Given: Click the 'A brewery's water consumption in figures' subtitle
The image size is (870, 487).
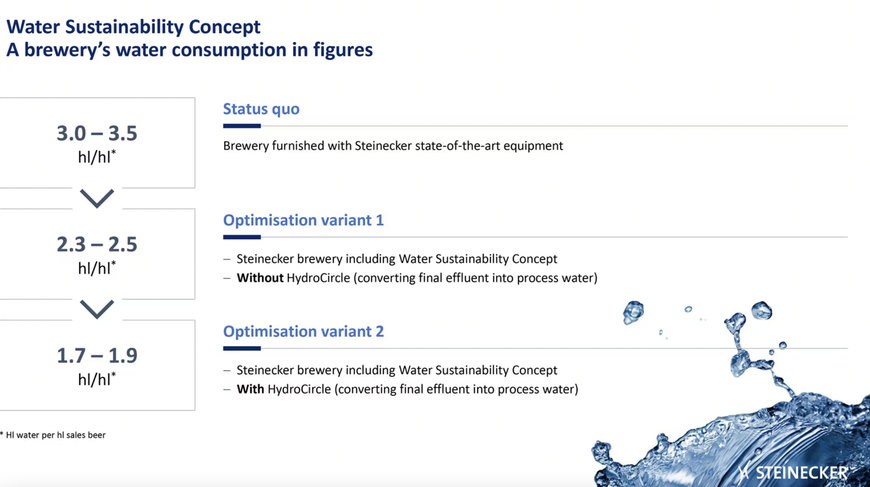Looking at the screenshot, I should point(189,50).
